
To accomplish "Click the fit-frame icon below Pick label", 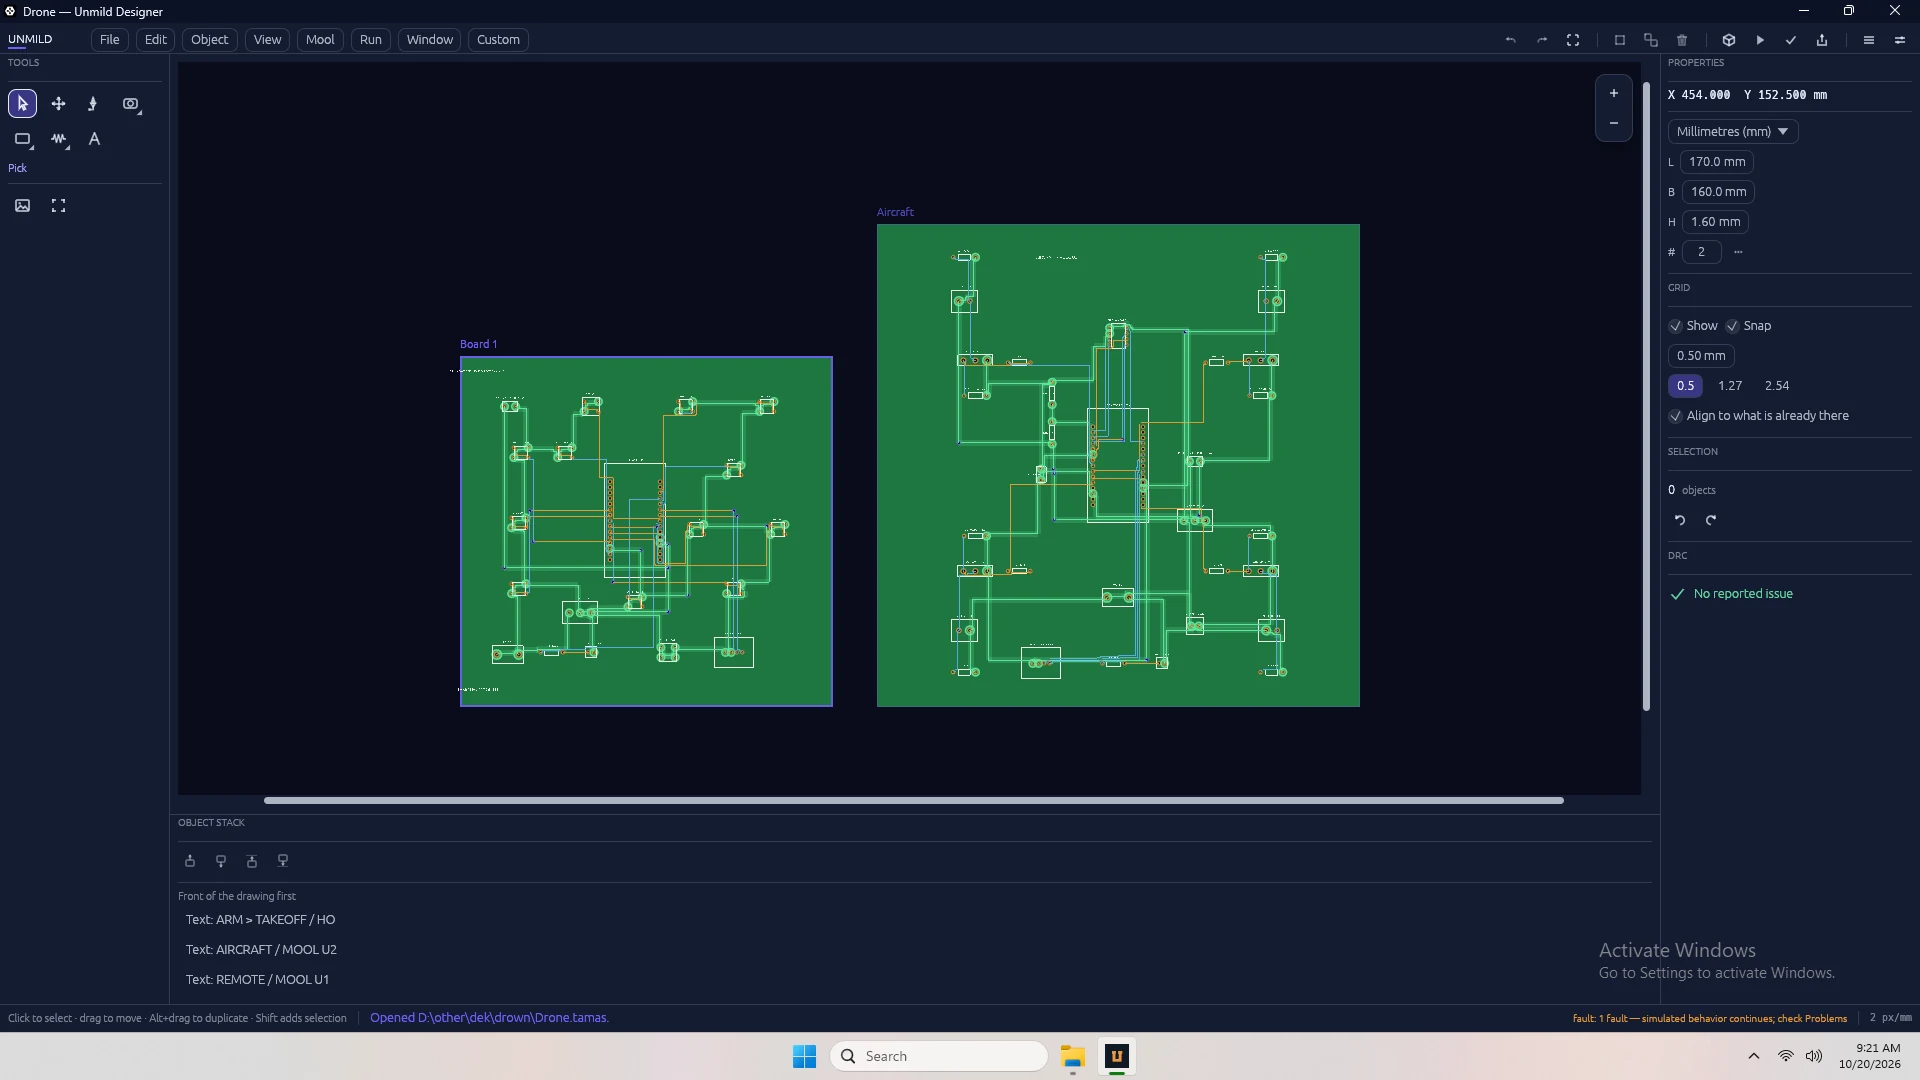I will (x=58, y=206).
